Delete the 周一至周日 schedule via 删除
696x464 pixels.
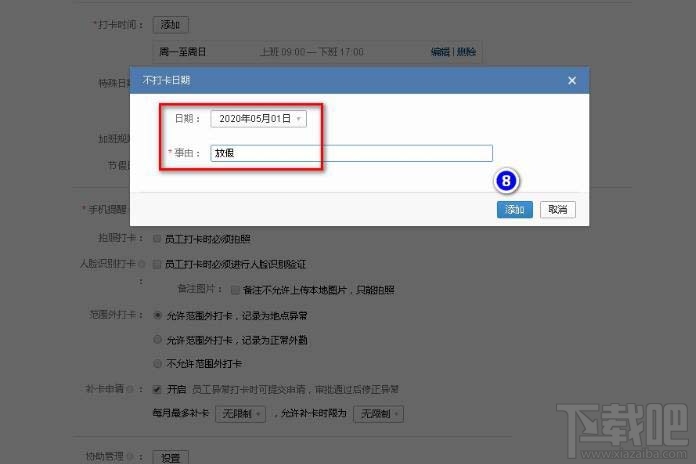(466, 52)
